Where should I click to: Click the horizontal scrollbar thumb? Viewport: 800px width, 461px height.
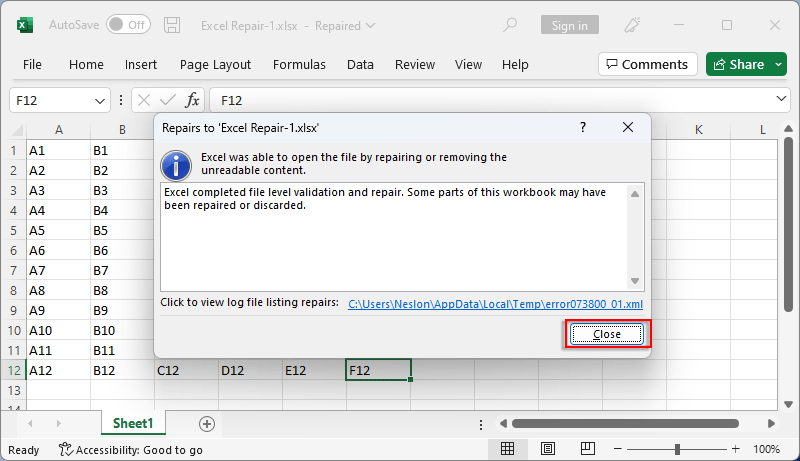(626, 423)
